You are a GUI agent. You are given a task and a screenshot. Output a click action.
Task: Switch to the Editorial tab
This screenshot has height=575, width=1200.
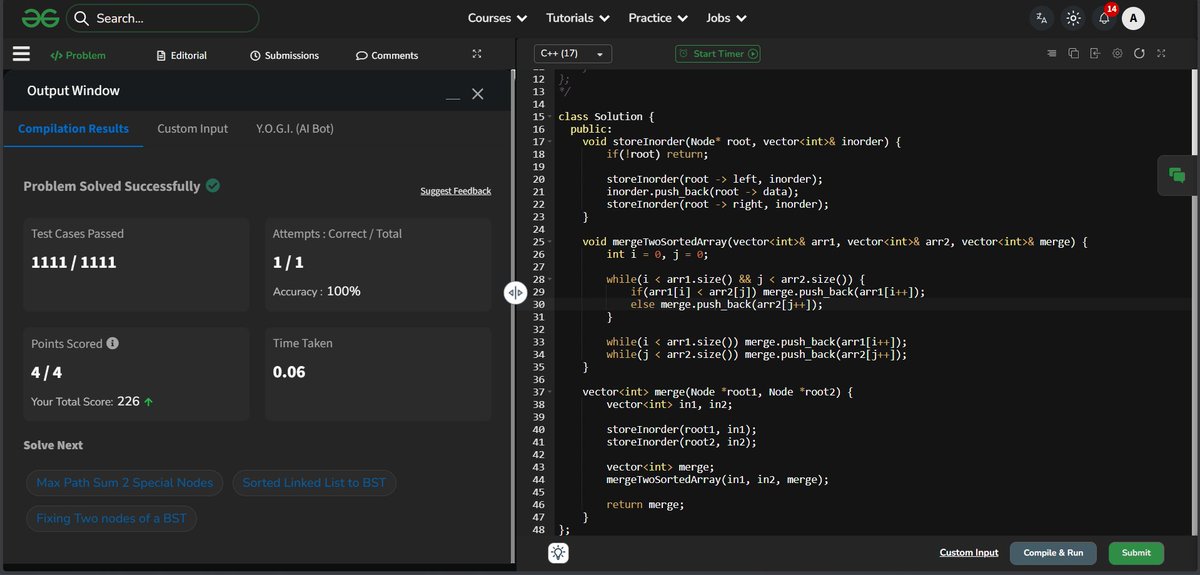coord(182,55)
